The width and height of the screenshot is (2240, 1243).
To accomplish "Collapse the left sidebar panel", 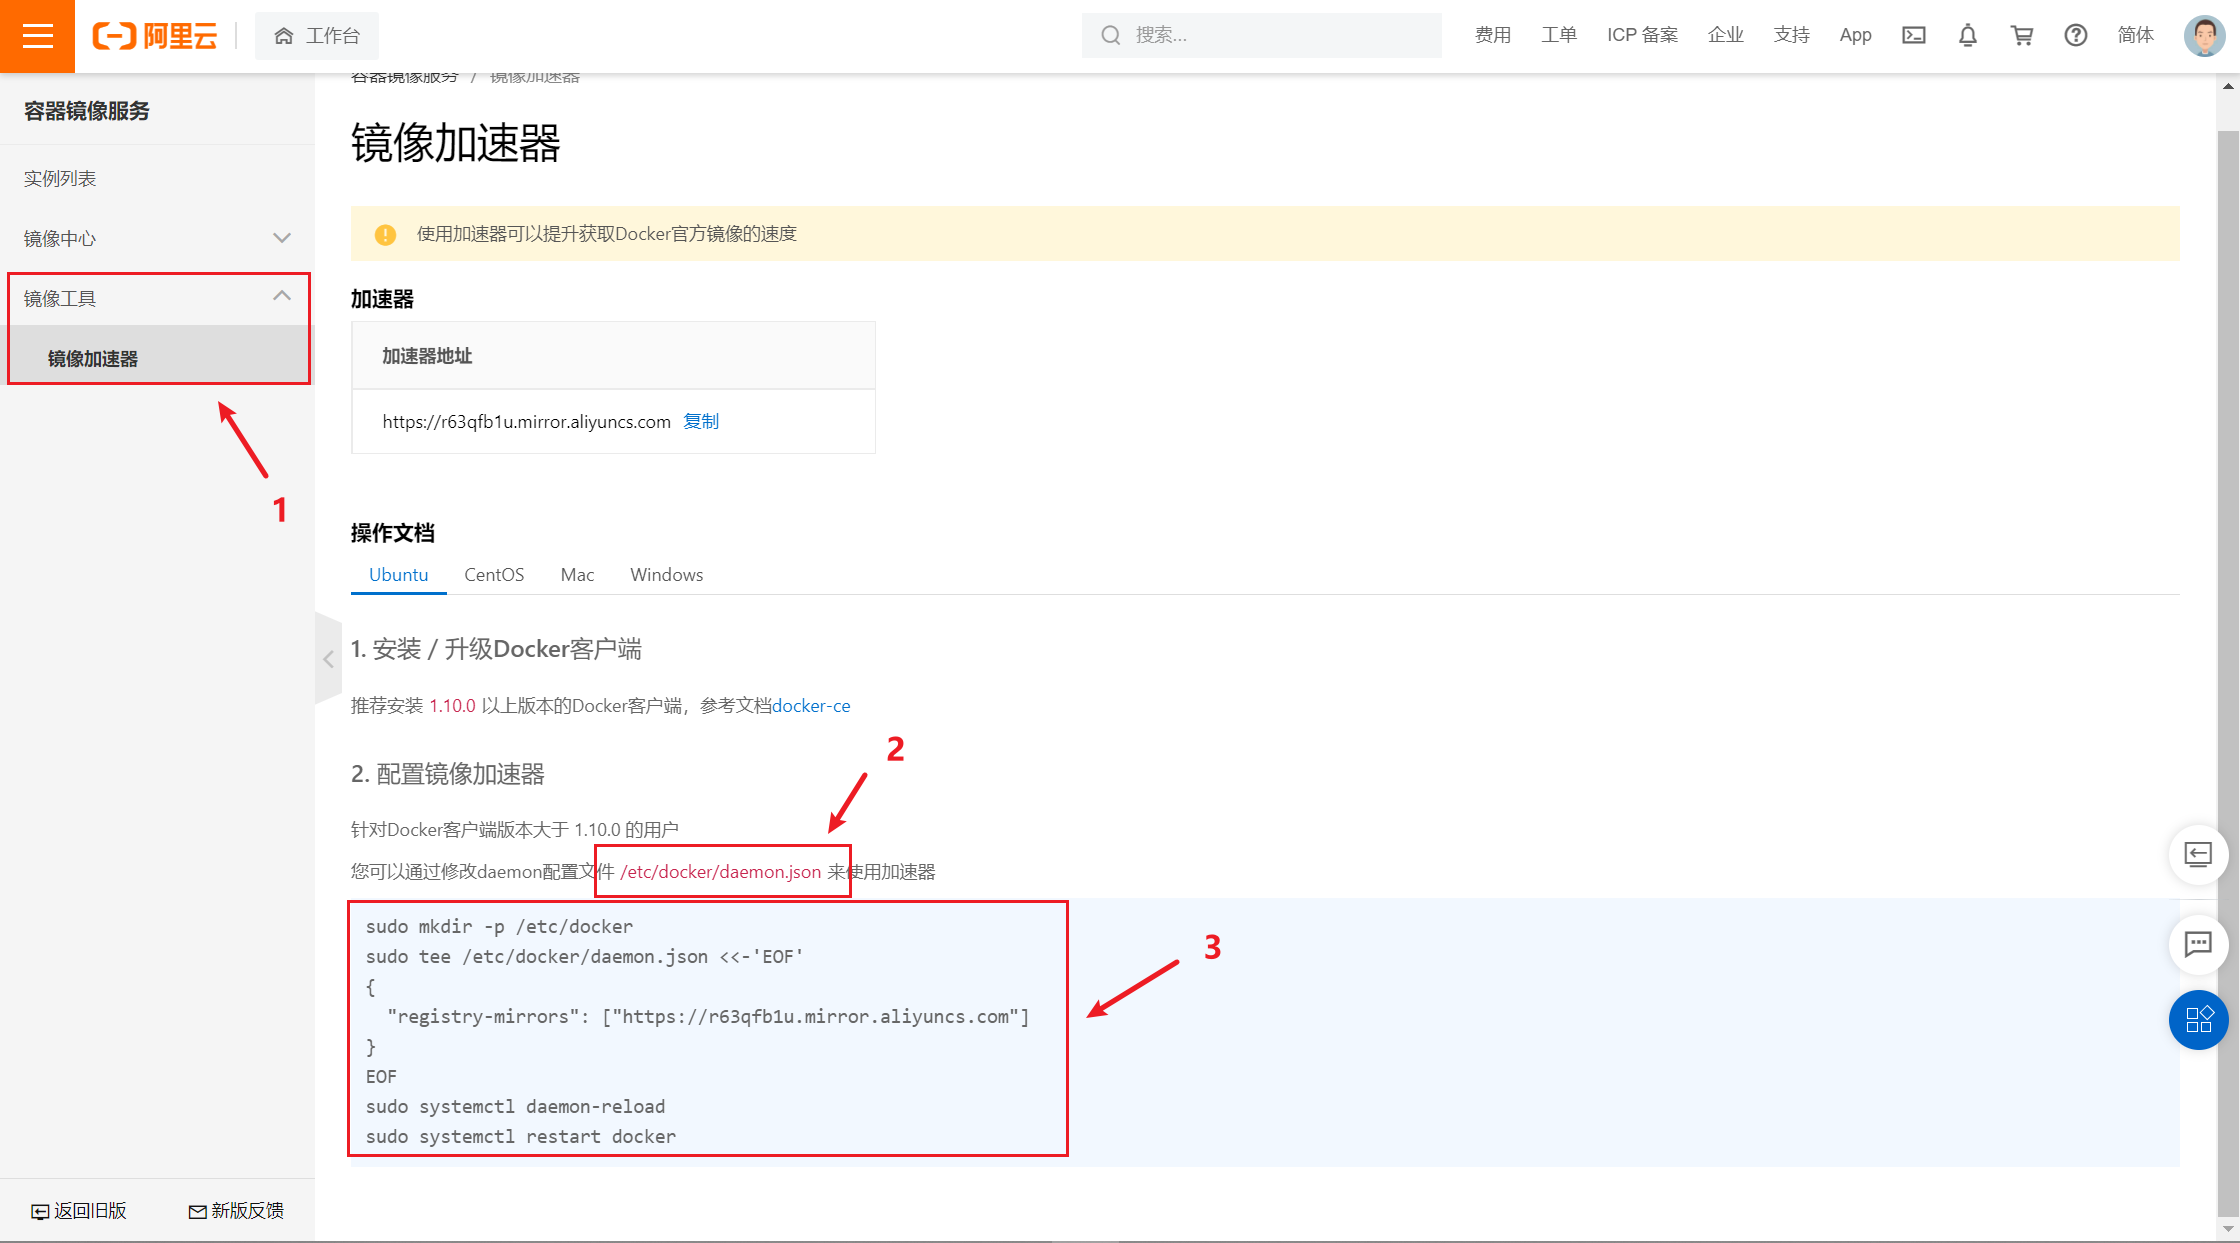I will [328, 659].
